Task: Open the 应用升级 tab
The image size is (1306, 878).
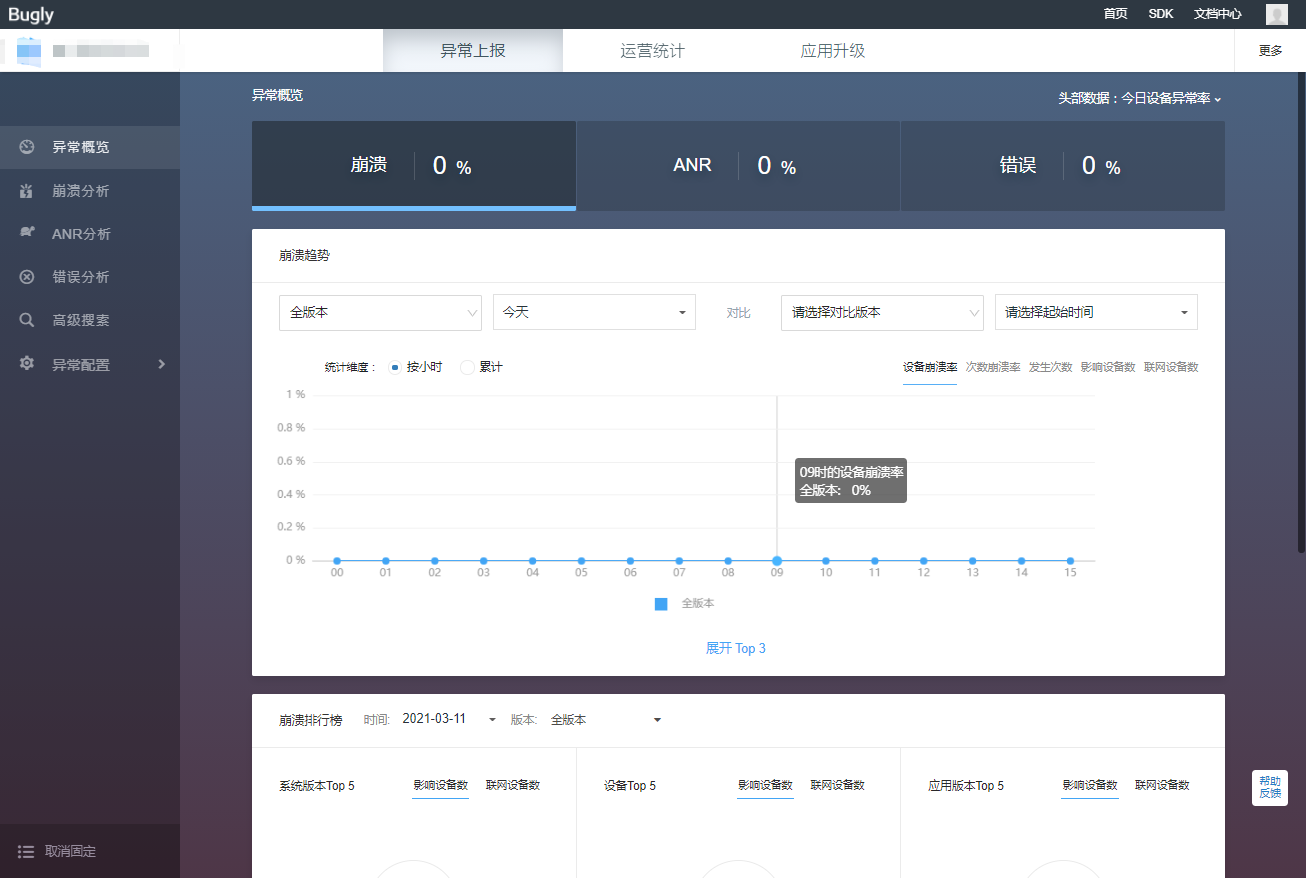Action: (832, 50)
